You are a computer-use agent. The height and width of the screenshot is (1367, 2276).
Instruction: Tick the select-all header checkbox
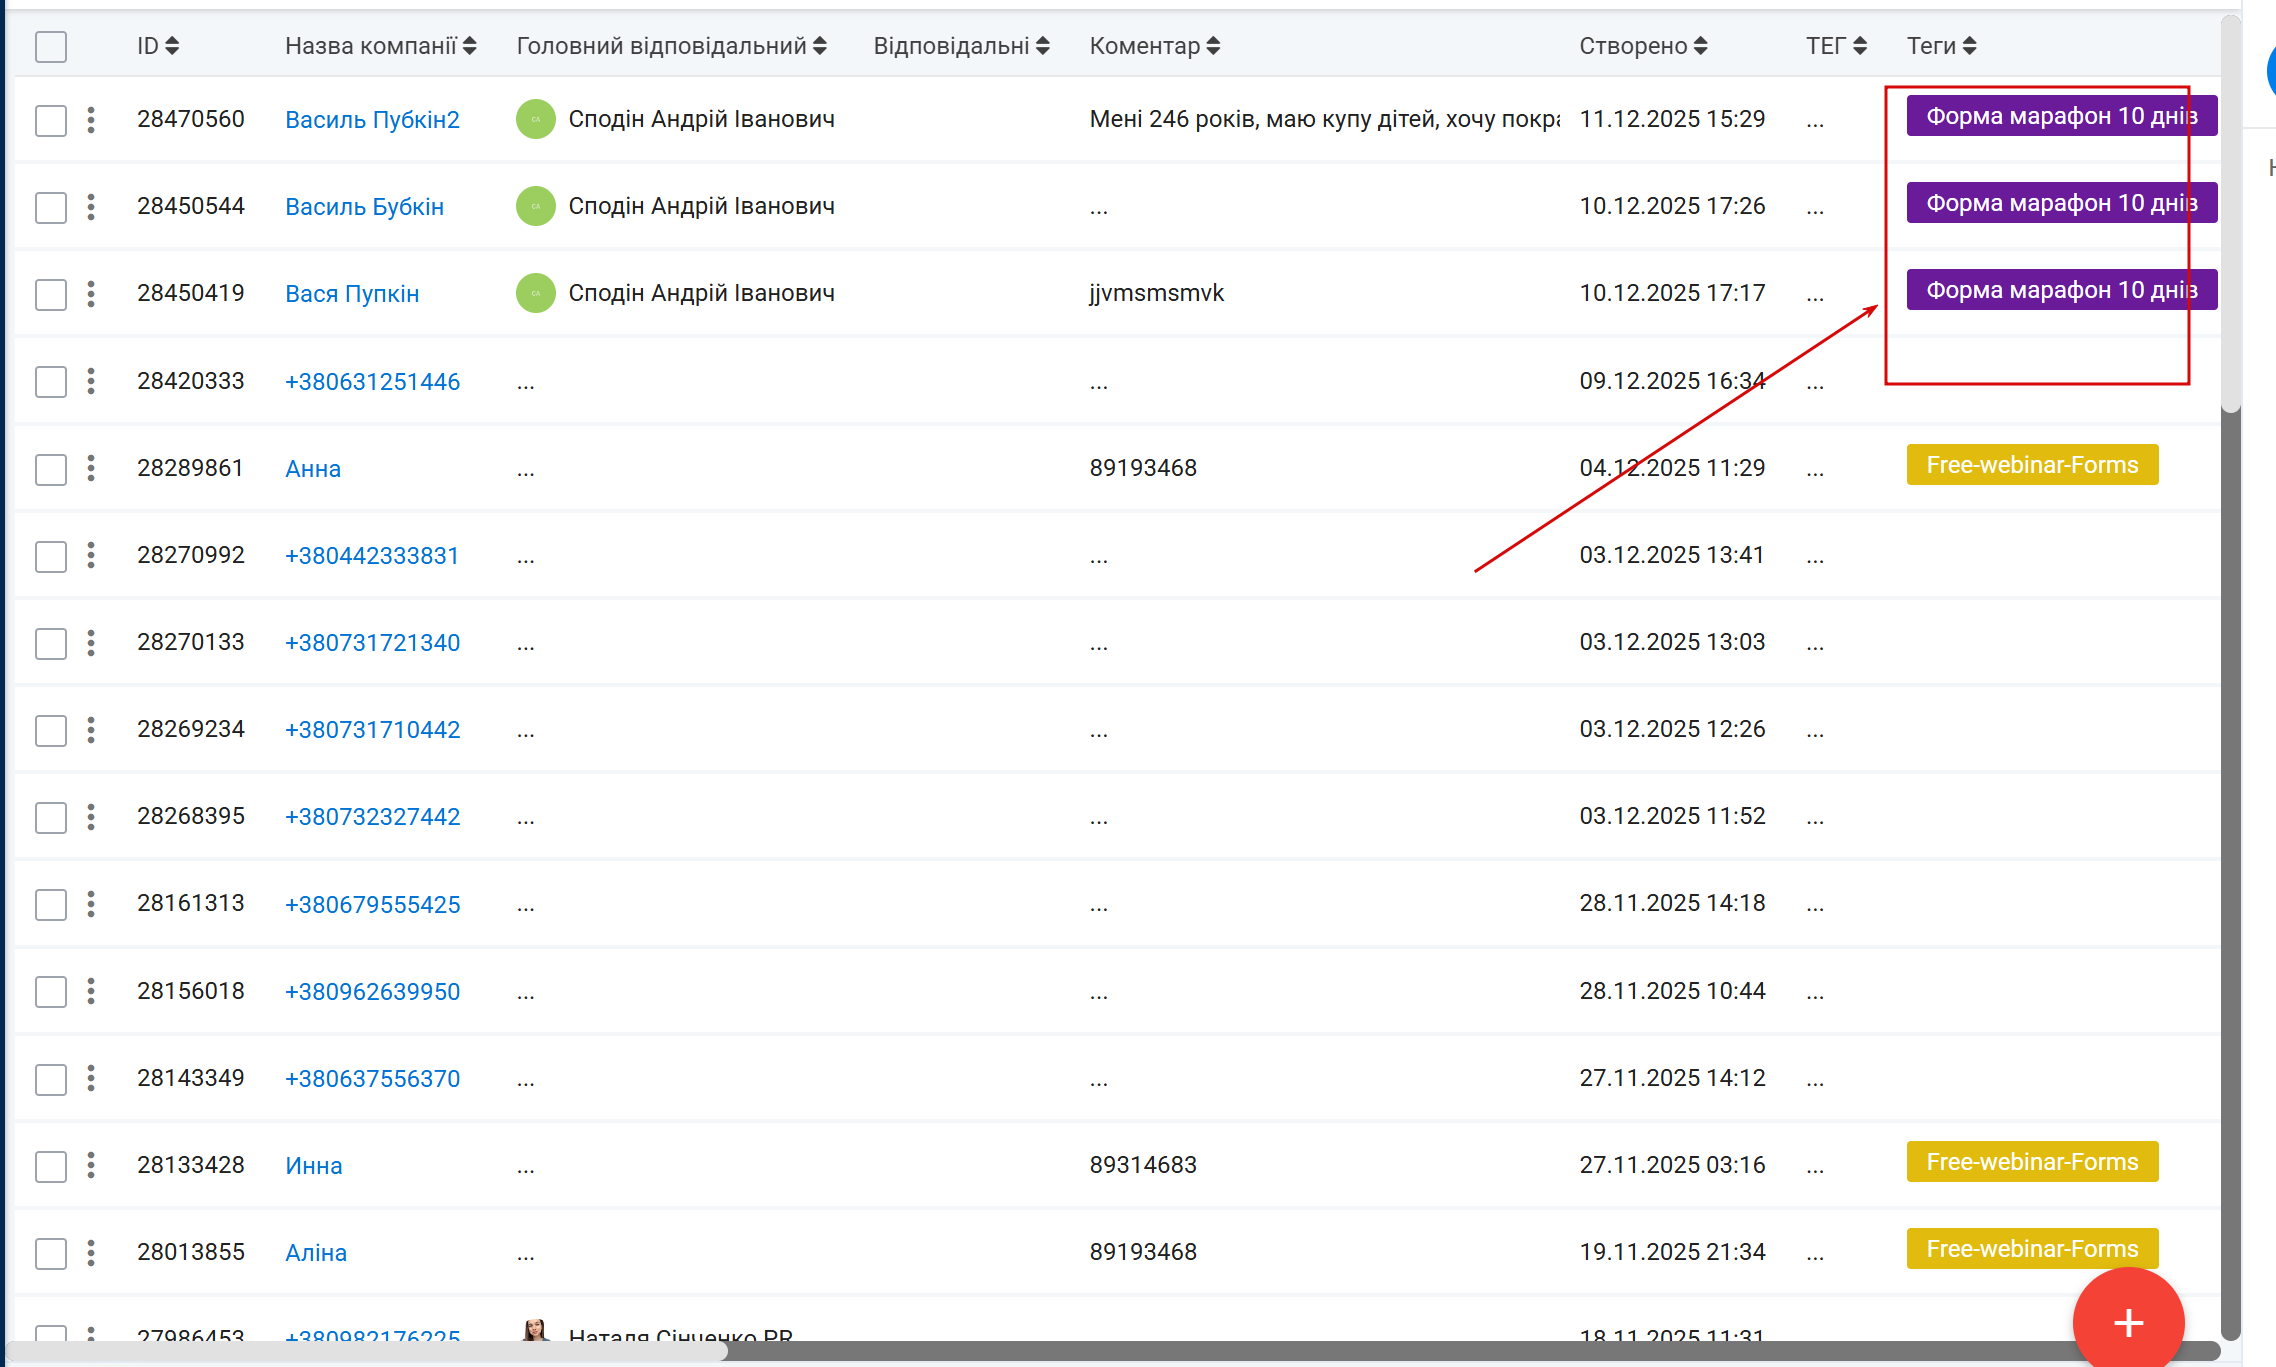51,46
